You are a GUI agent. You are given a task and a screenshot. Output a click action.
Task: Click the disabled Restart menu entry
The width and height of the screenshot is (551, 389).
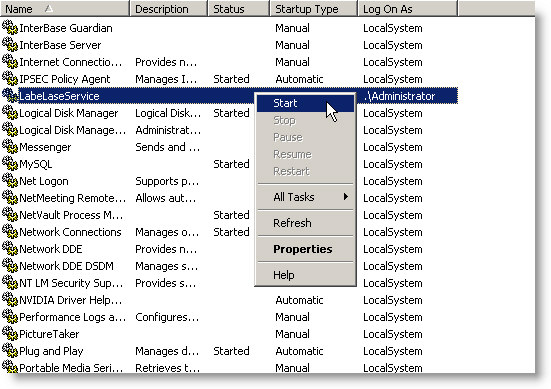tap(305, 171)
